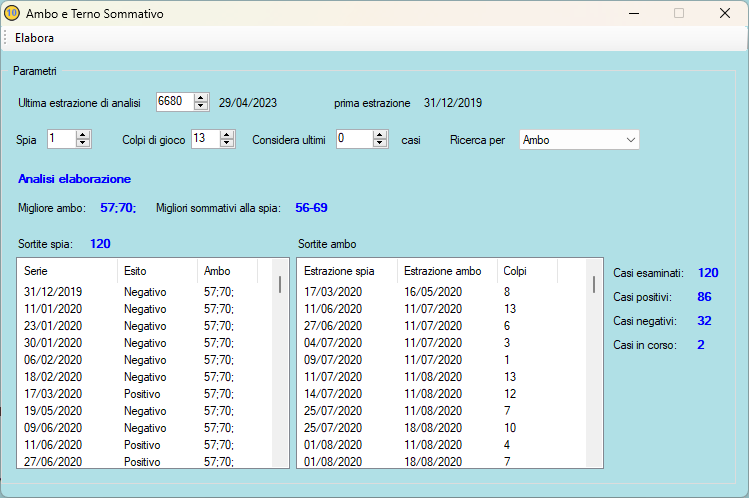Screen dimensions: 749x498
Task: Decrease Considera ultimi value with down arrow
Action: tap(380, 143)
